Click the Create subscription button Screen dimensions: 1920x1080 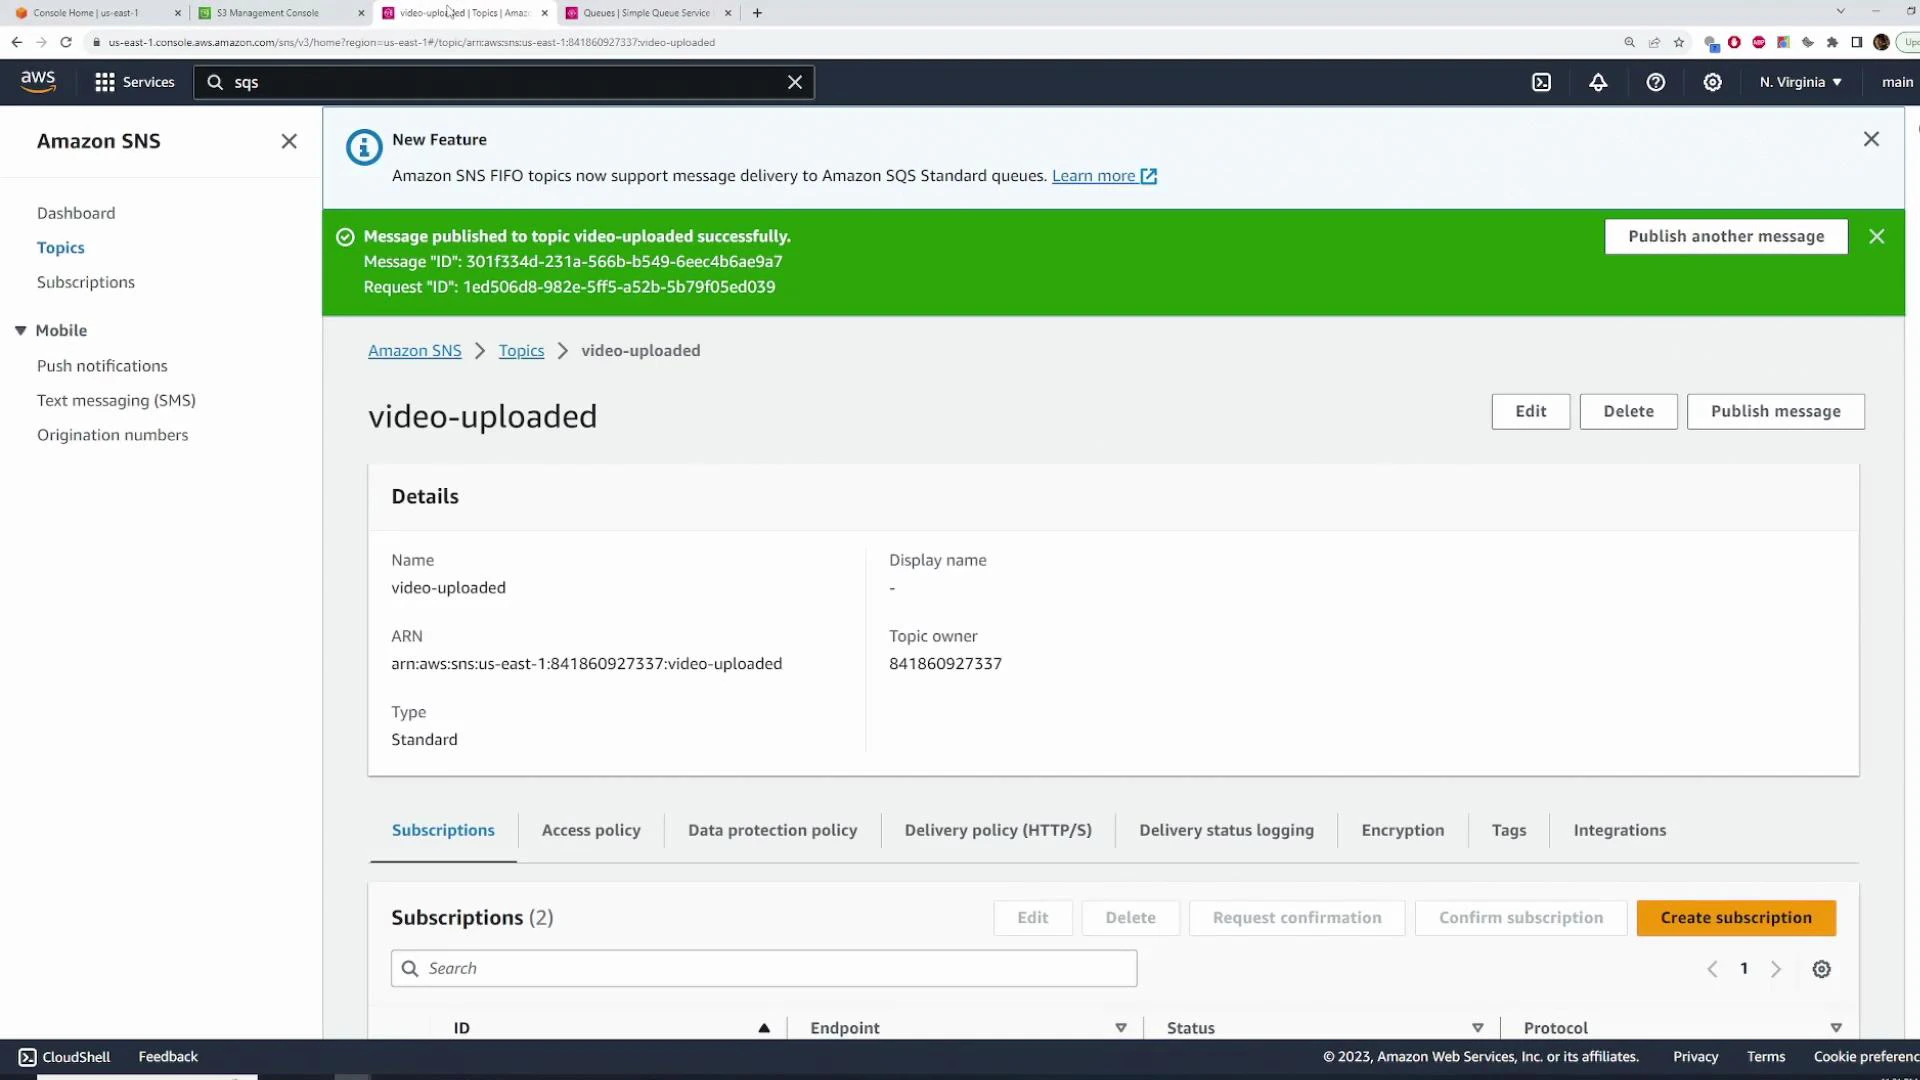point(1736,917)
